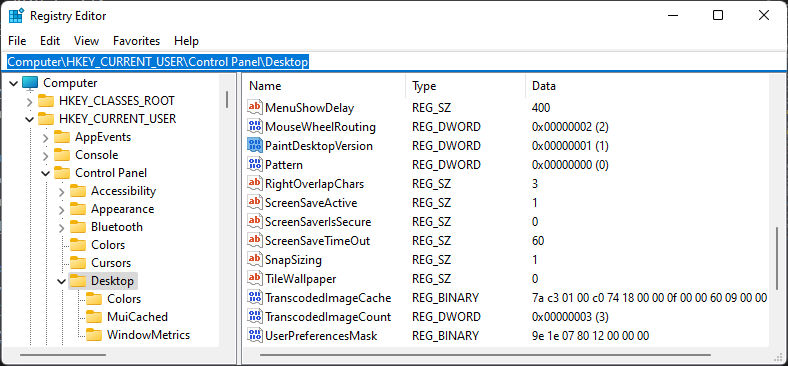Viewport: 788px width, 366px height.
Task: Select the Cursors key
Action: tap(111, 263)
